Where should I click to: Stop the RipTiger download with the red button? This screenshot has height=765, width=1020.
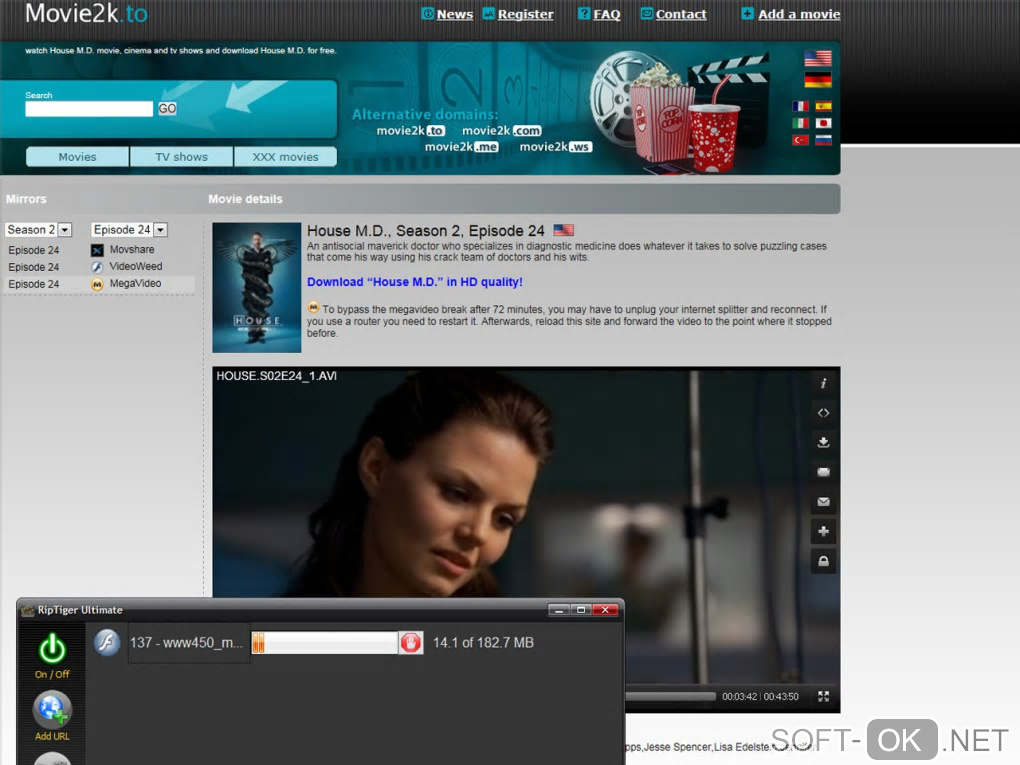tap(410, 643)
